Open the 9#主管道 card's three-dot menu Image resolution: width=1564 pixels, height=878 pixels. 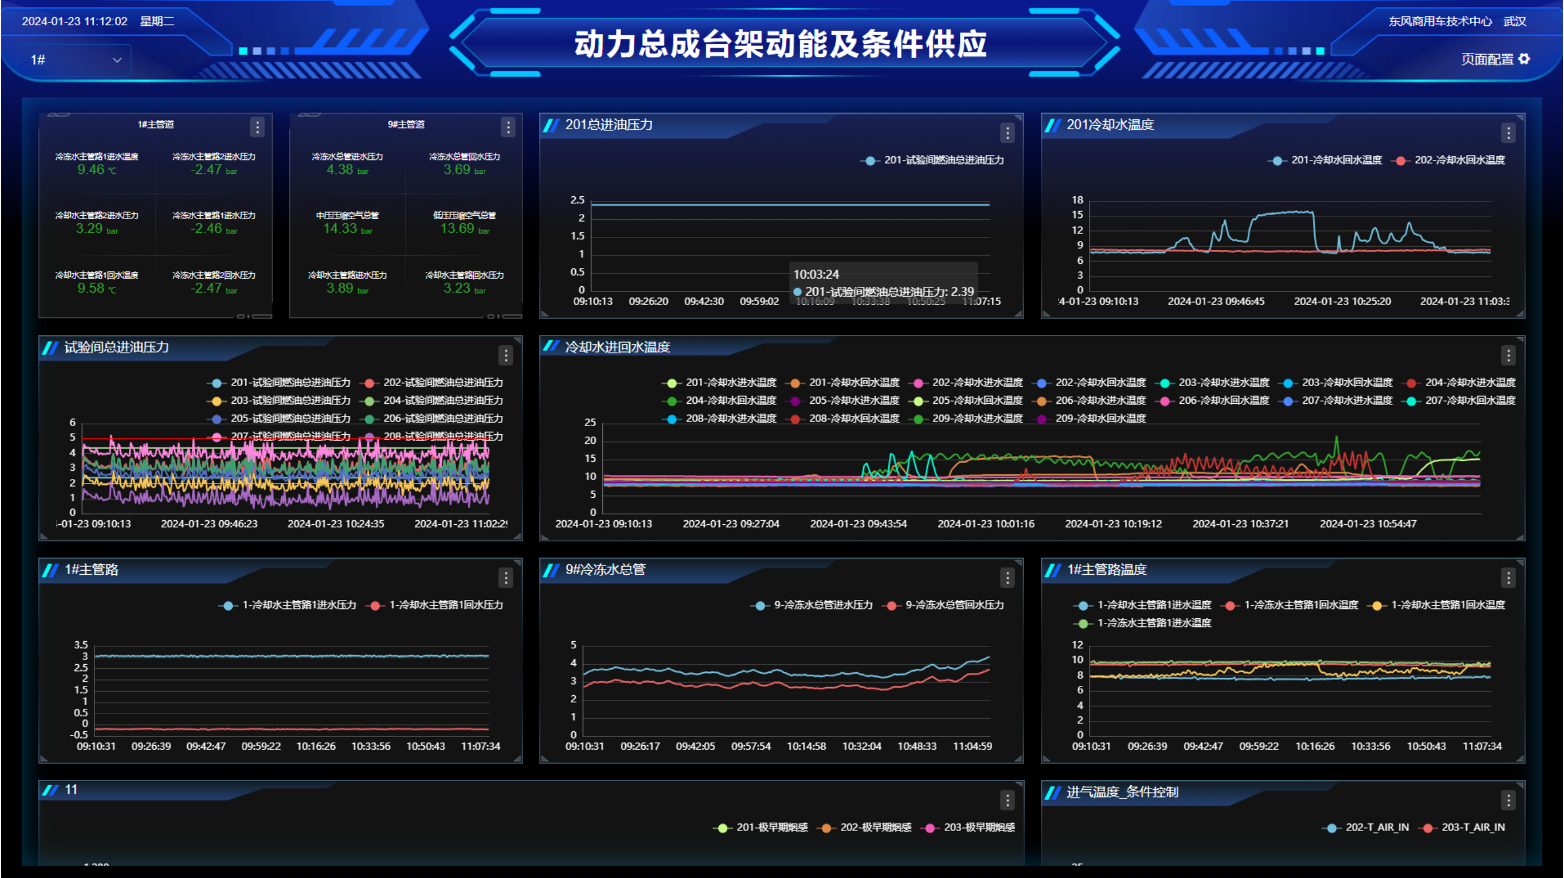click(508, 127)
